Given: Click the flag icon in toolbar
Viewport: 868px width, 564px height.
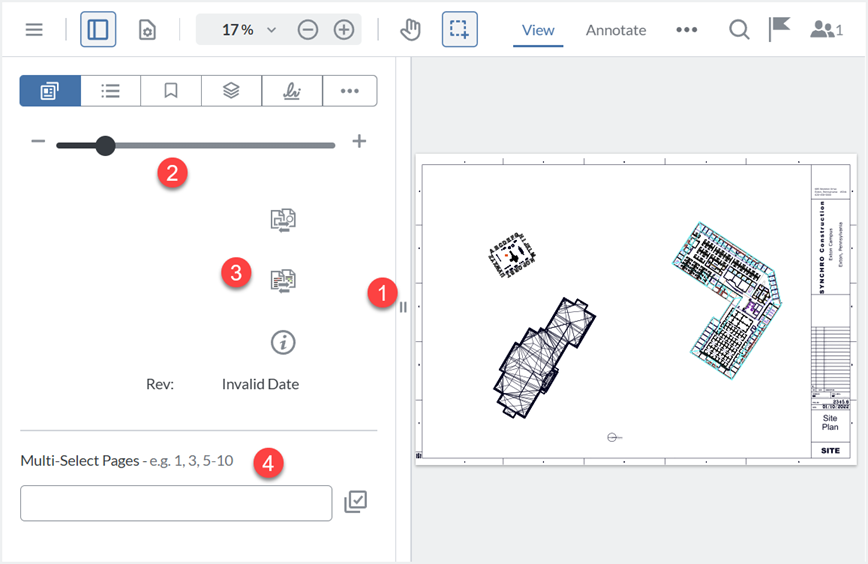Looking at the screenshot, I should pos(779,29).
